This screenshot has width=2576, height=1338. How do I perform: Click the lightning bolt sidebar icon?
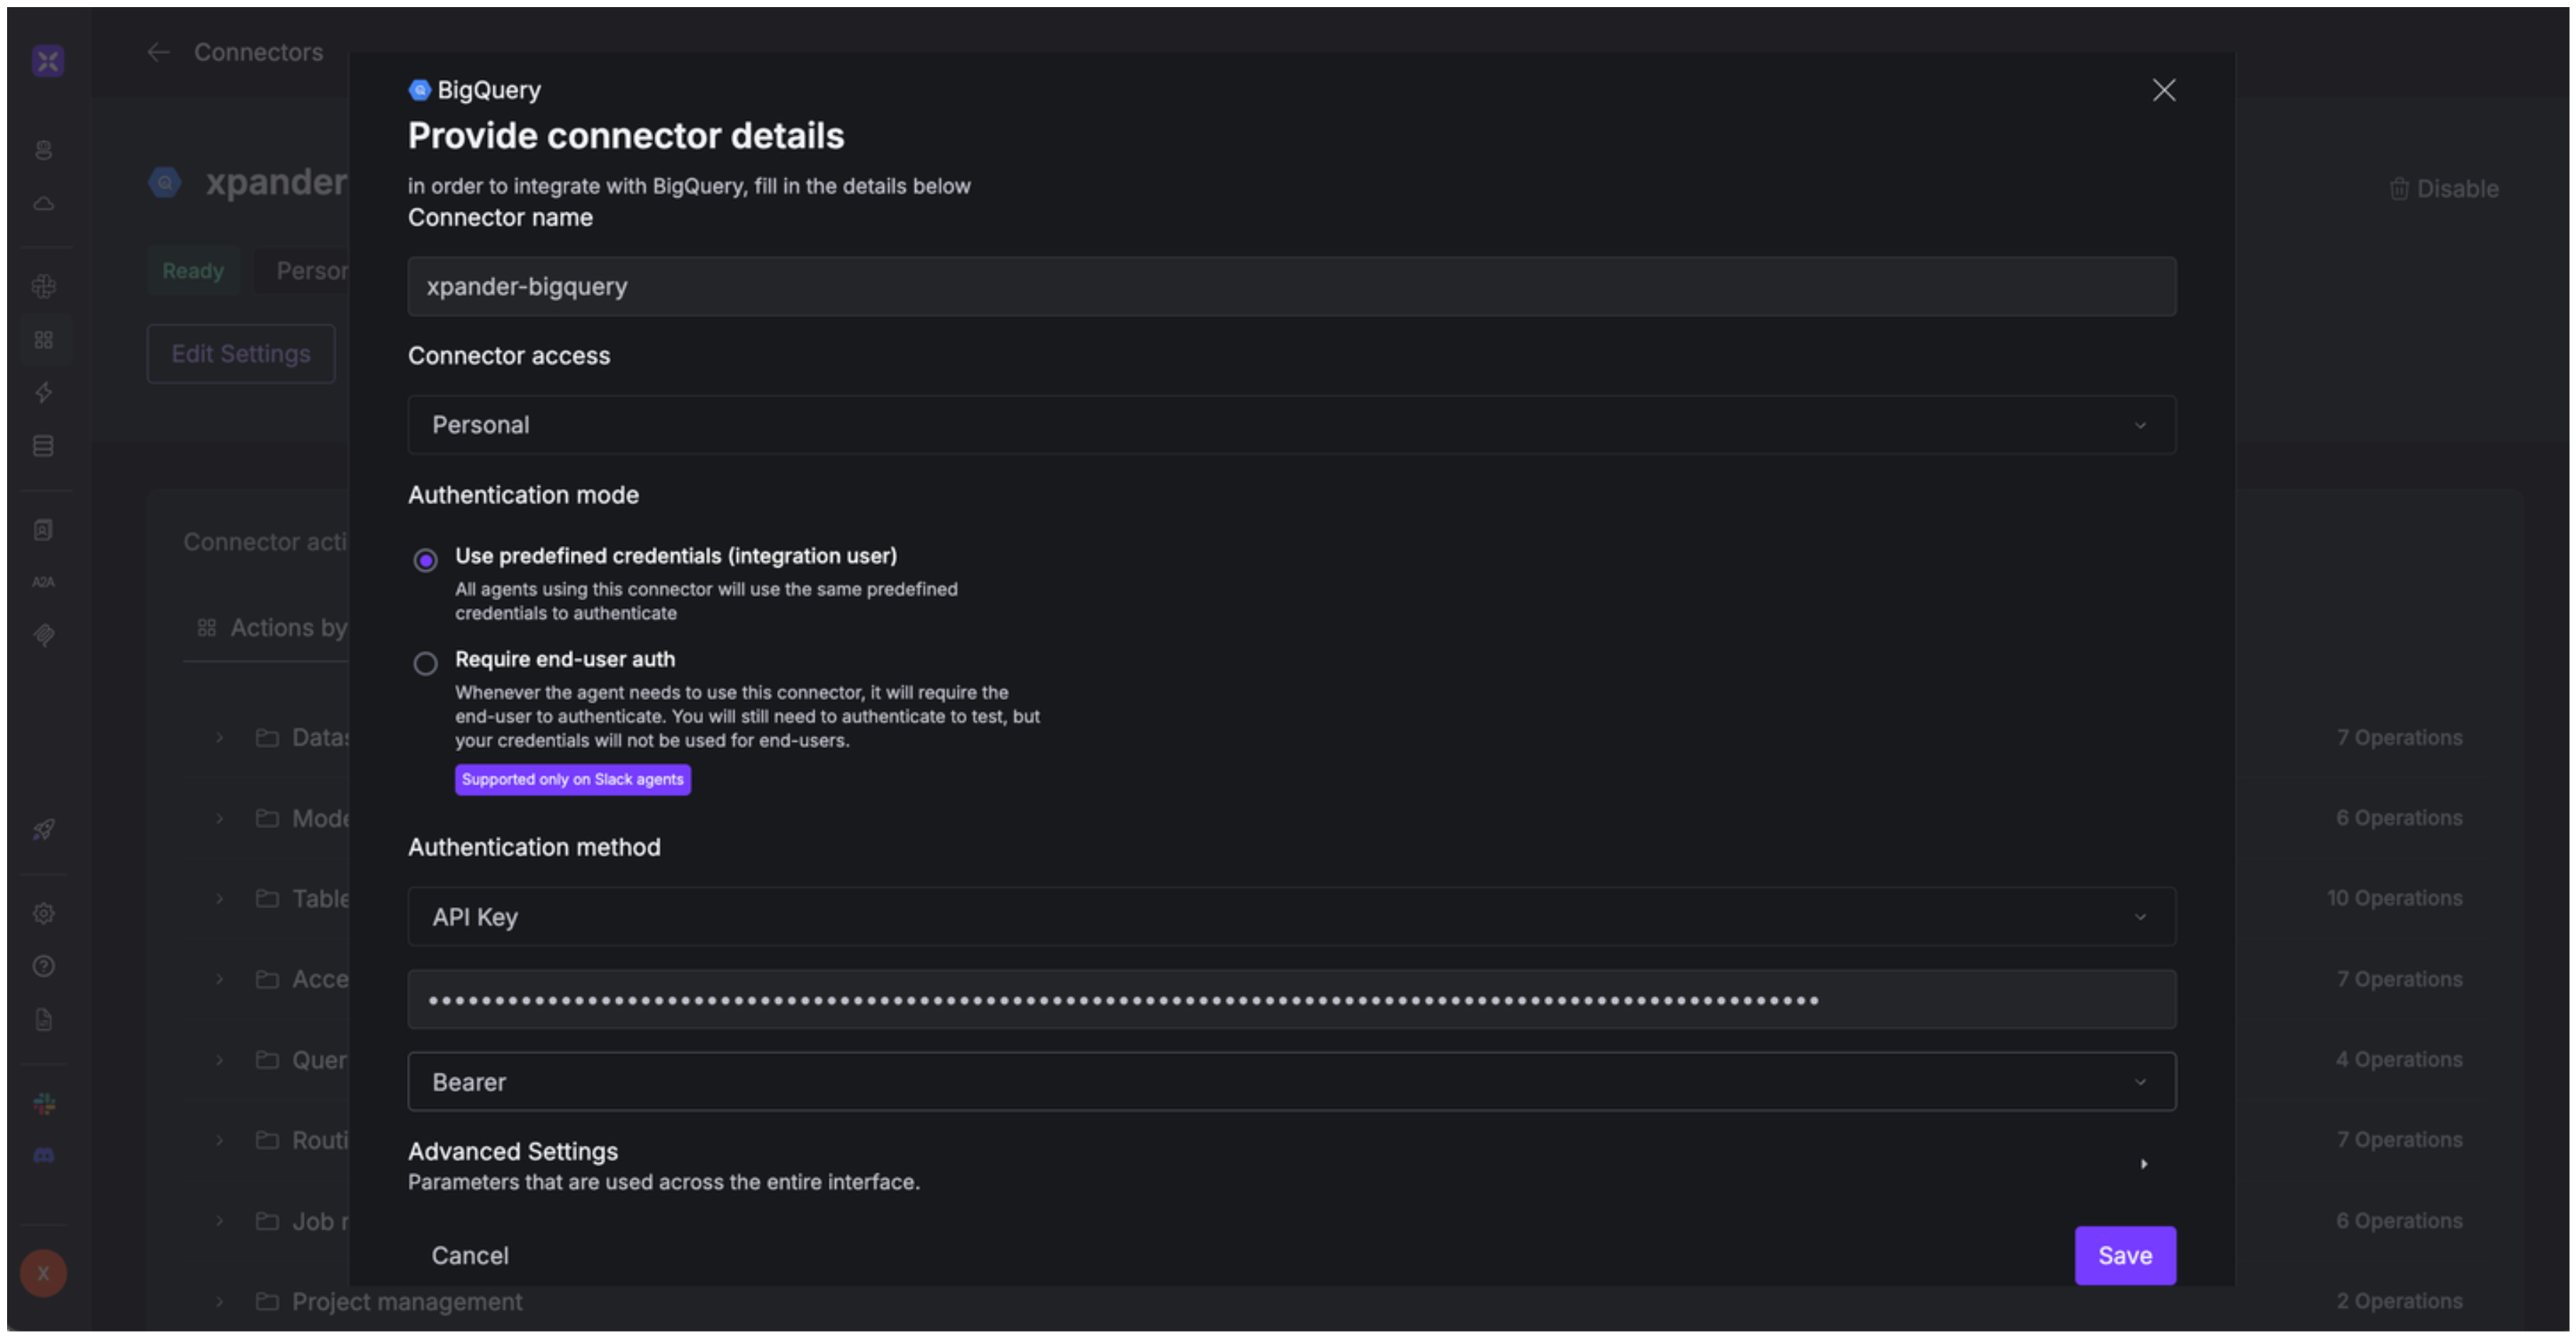point(43,392)
